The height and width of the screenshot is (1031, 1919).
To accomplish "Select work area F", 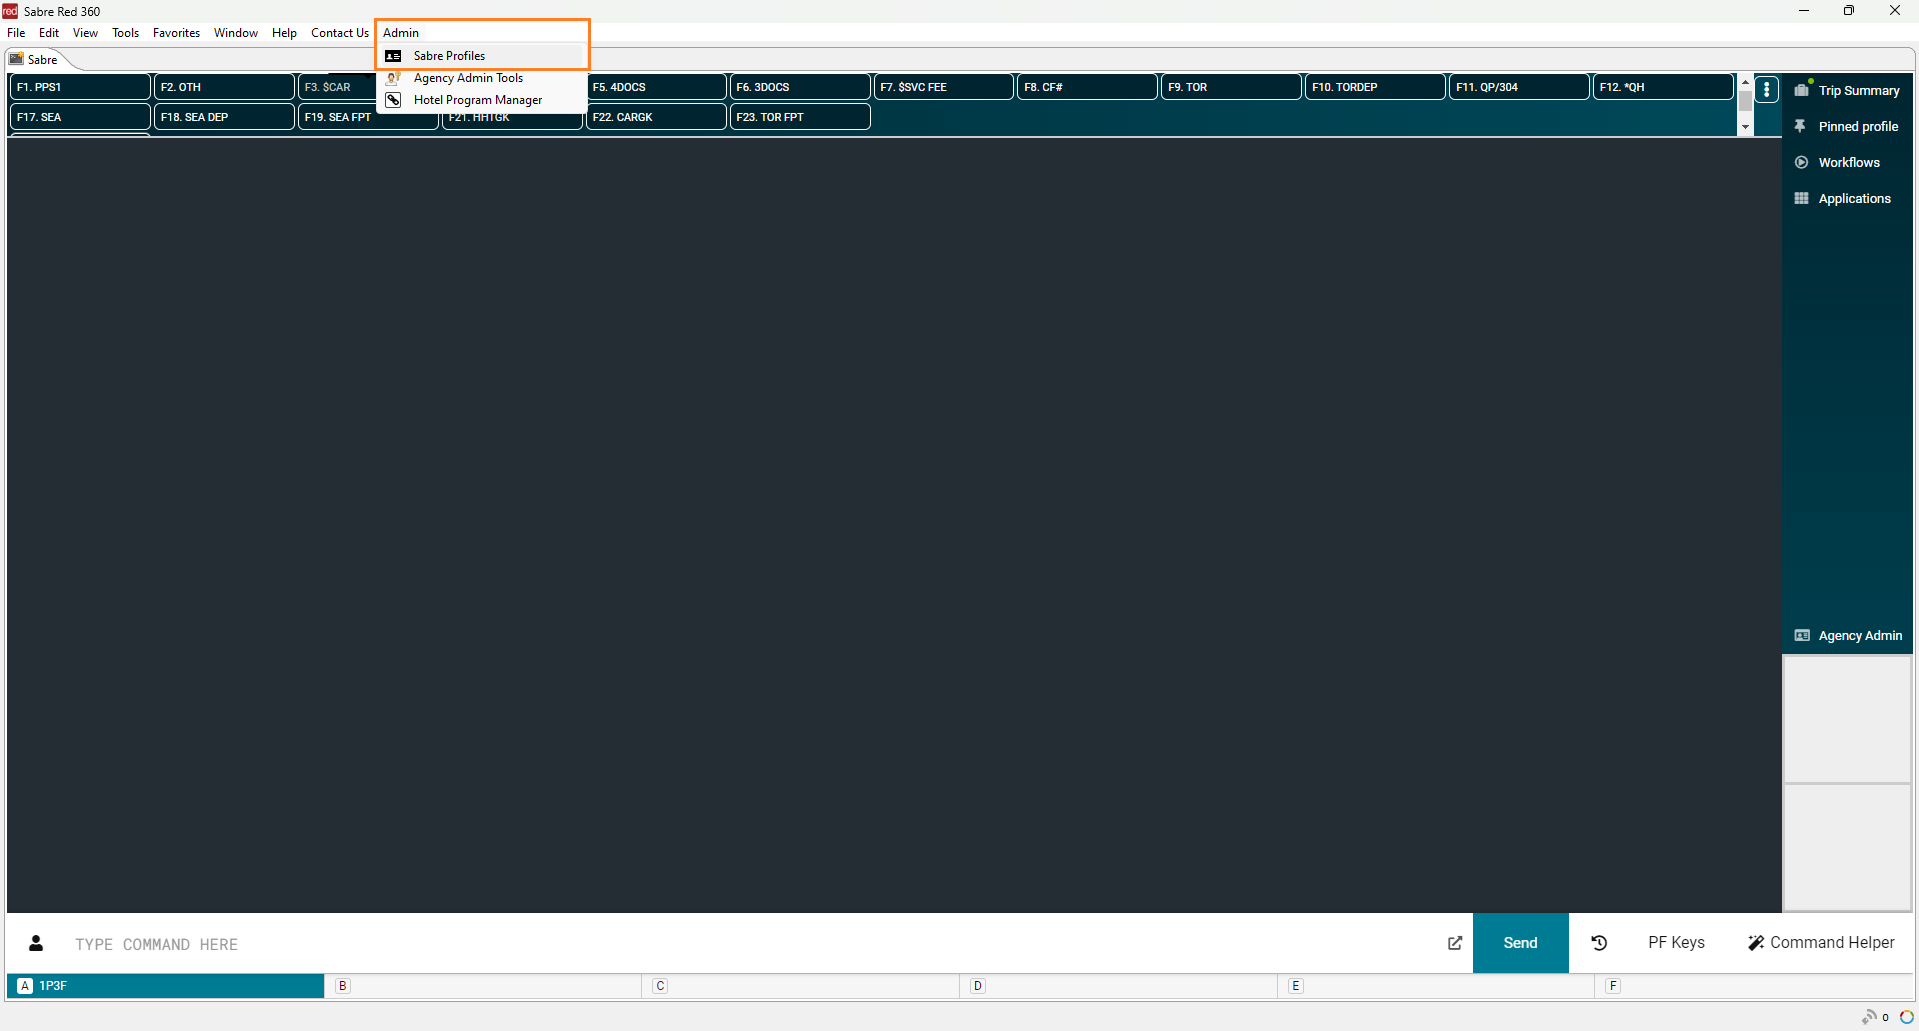I will (1754, 986).
